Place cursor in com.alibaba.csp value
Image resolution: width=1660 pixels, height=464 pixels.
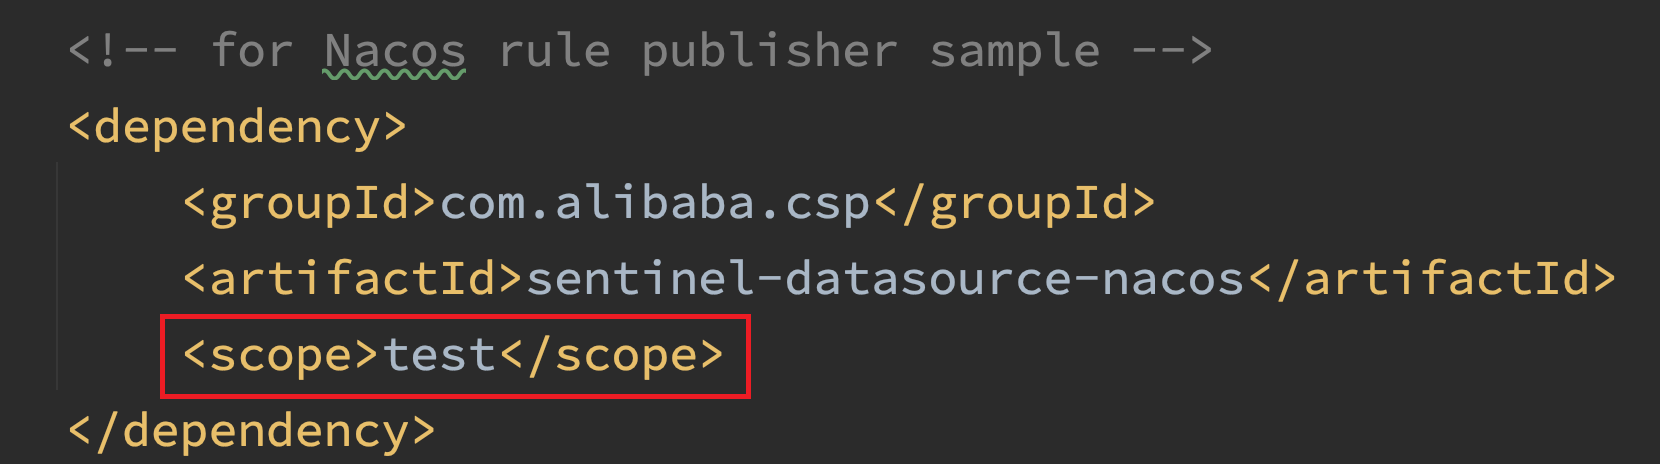point(655,204)
